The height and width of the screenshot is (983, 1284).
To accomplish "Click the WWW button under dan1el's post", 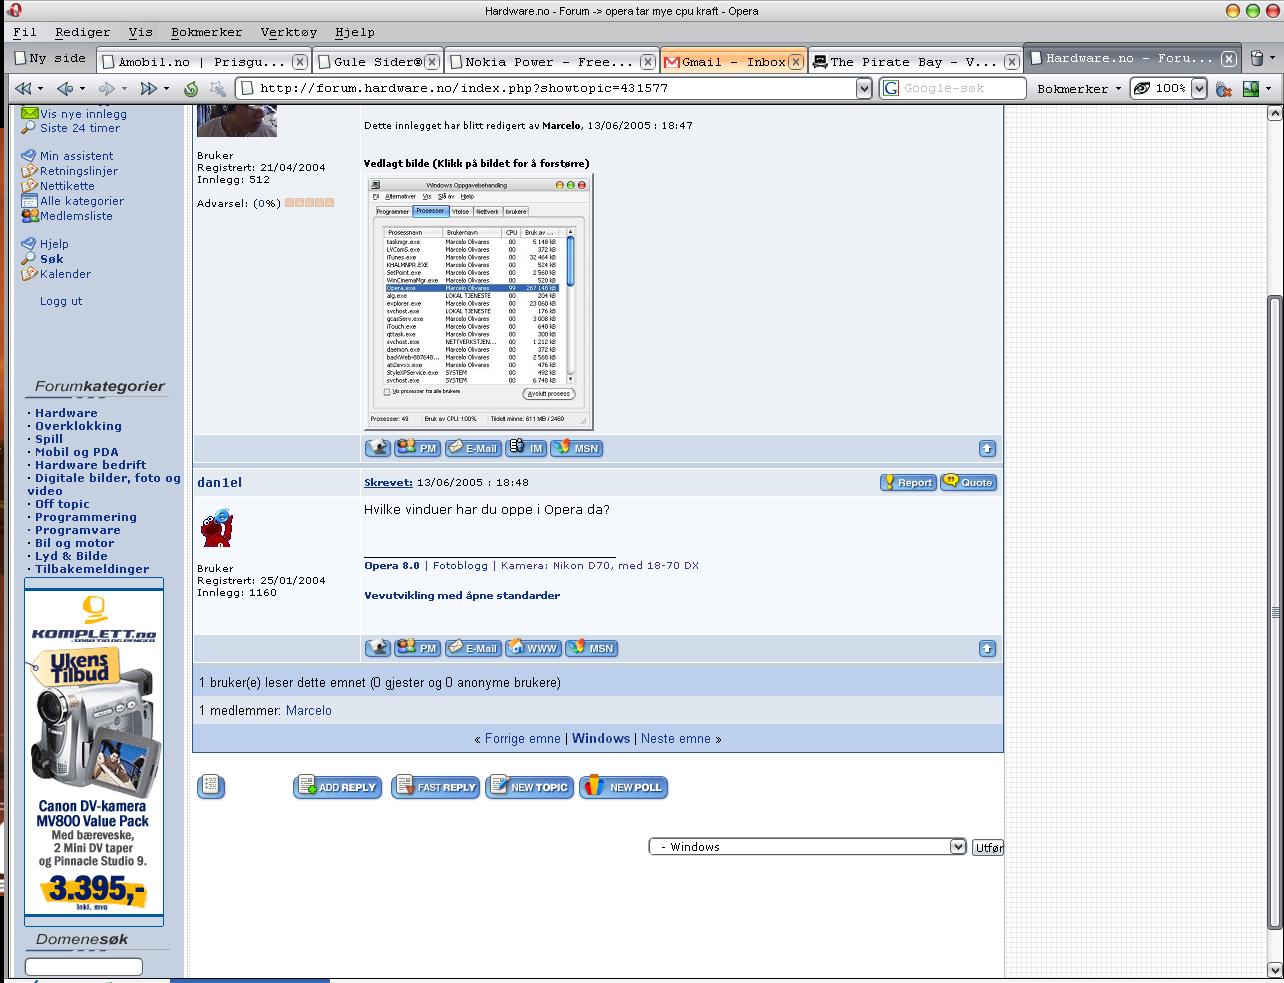I will 533,648.
